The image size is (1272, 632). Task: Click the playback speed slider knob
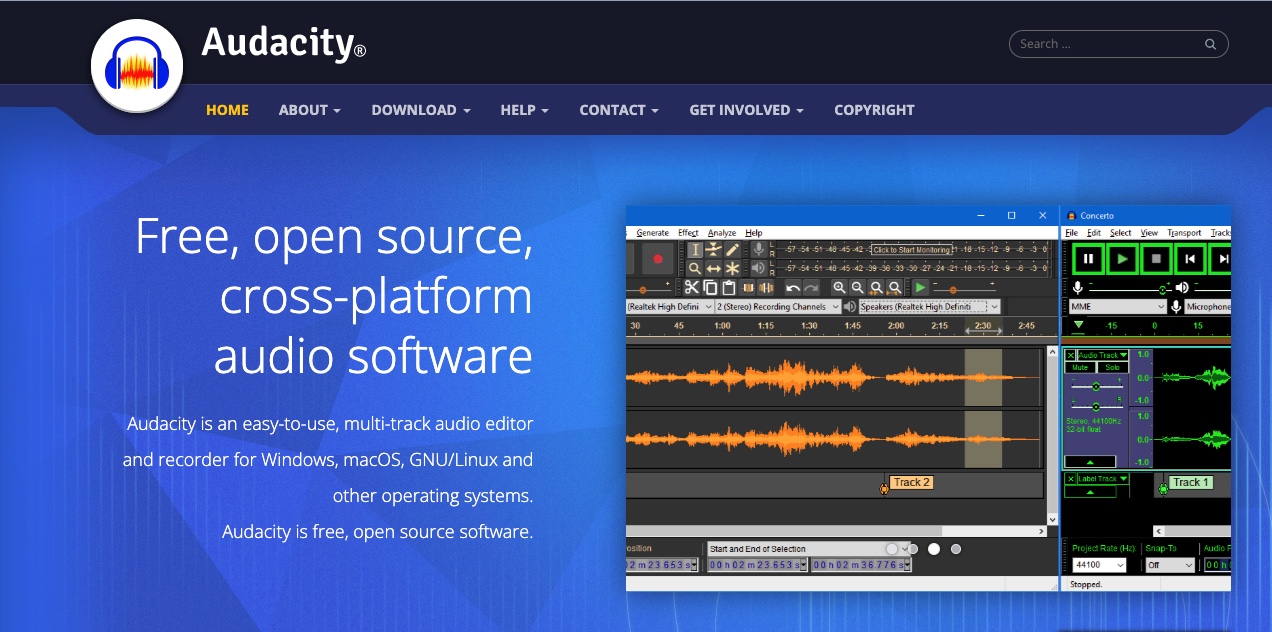pyautogui.click(x=953, y=289)
